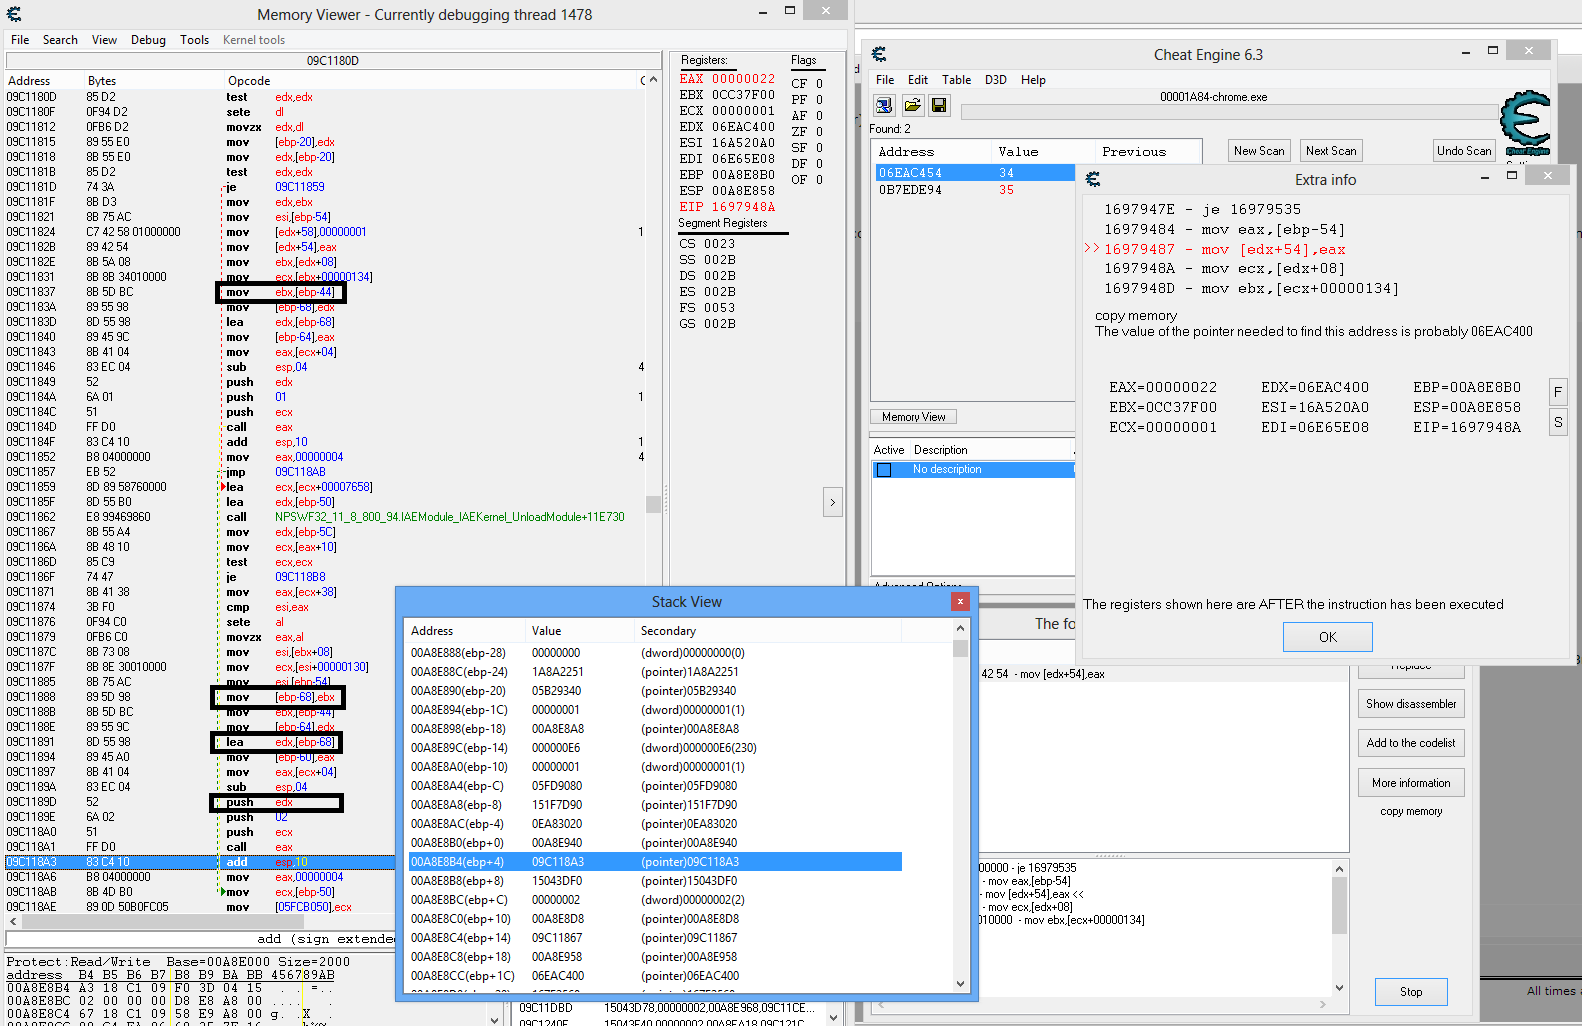Viewport: 1582px width, 1026px height.
Task: Click the large Cheat Engine gear logo
Action: click(x=1525, y=122)
